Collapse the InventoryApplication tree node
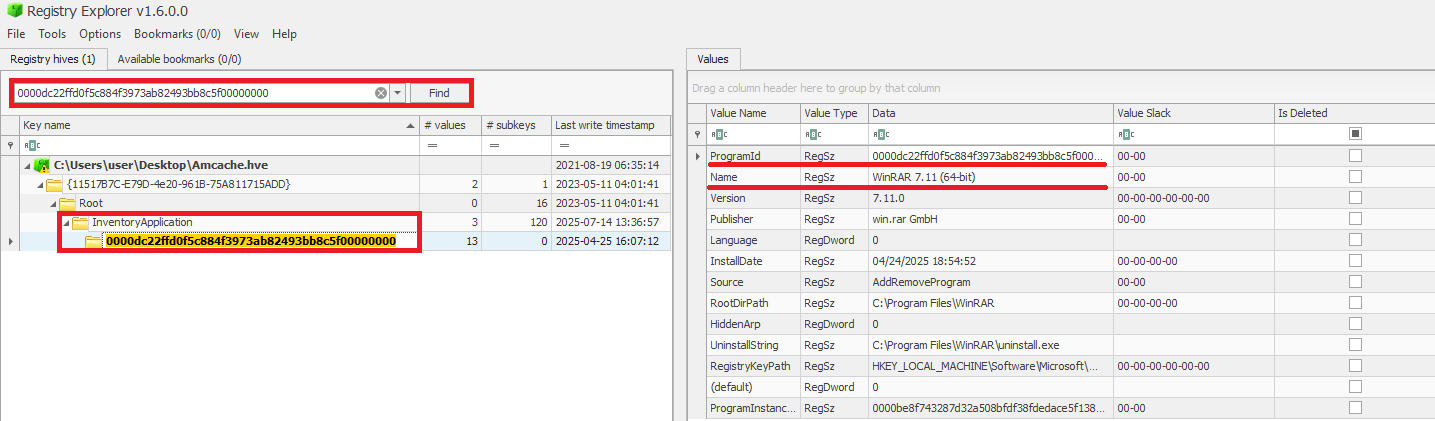The height and width of the screenshot is (421, 1435). pyautogui.click(x=66, y=222)
